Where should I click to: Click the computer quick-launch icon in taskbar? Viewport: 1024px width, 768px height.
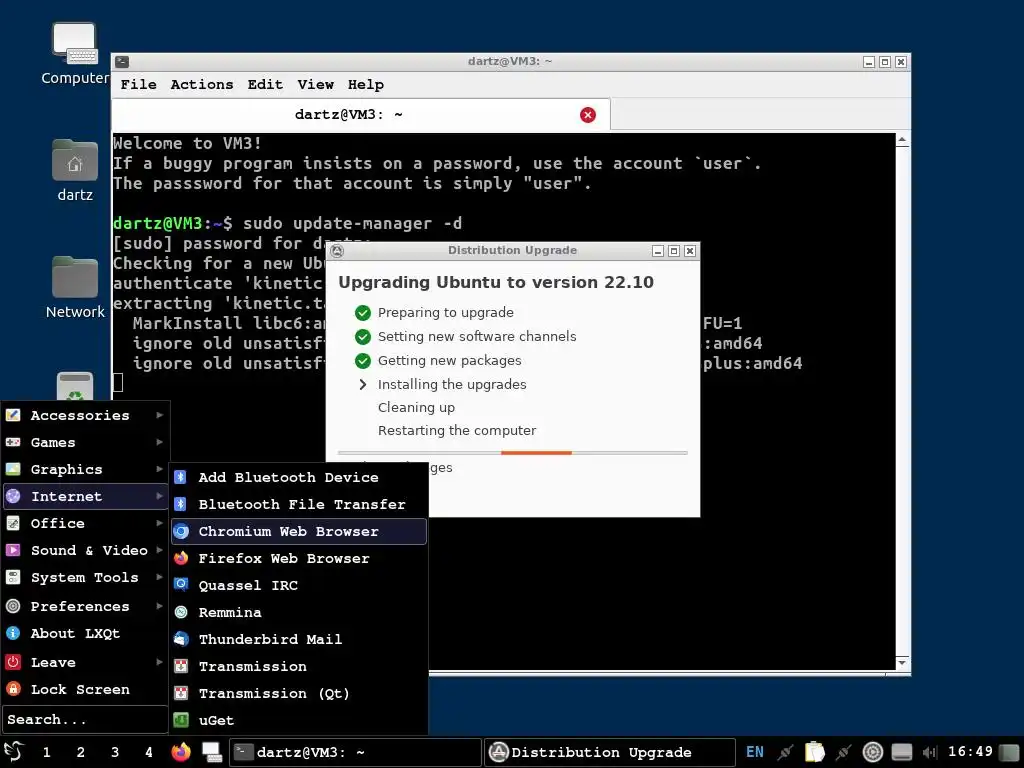point(212,752)
